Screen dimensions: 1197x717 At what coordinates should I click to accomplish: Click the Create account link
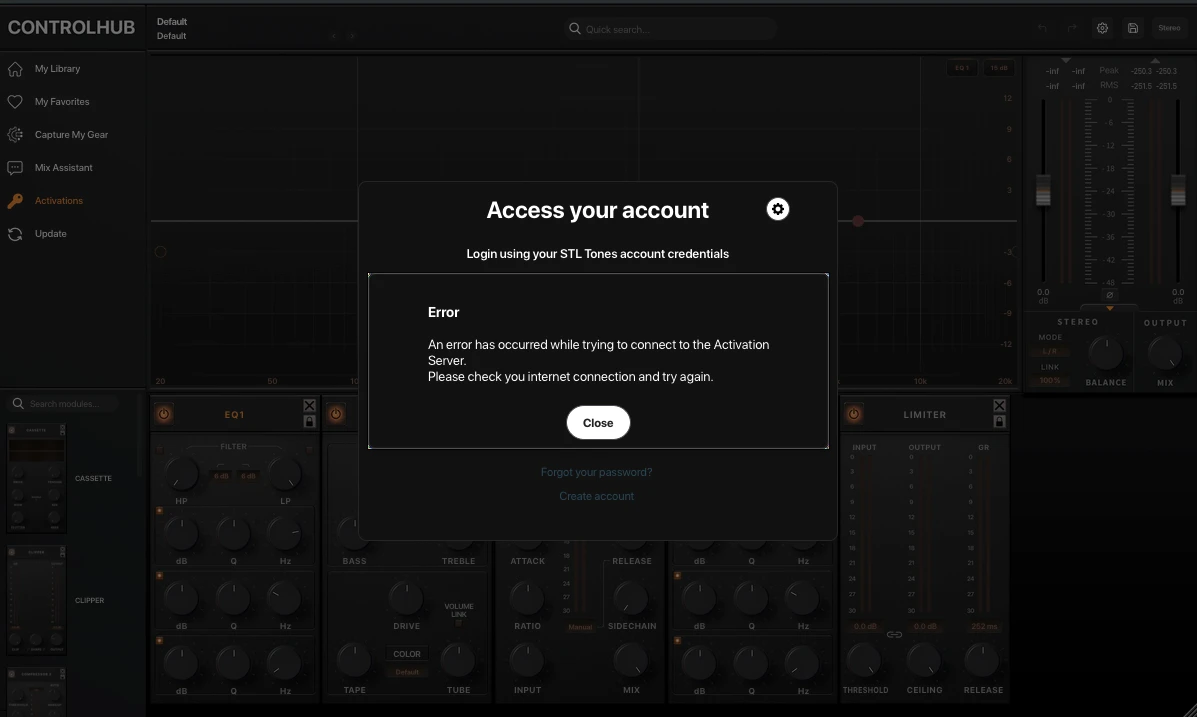click(596, 496)
